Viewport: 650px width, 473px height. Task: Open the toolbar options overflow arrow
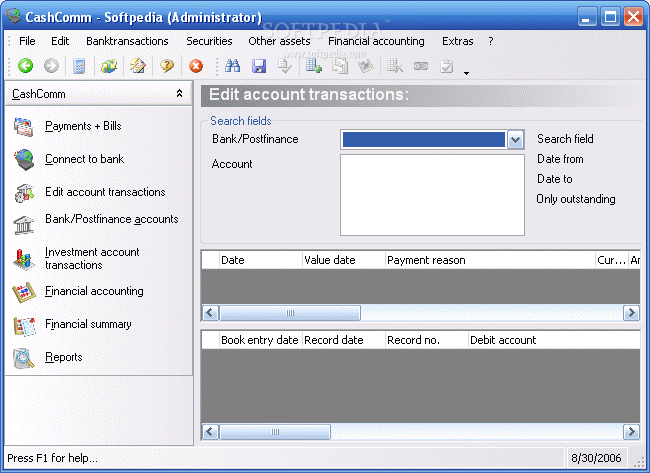point(466,73)
